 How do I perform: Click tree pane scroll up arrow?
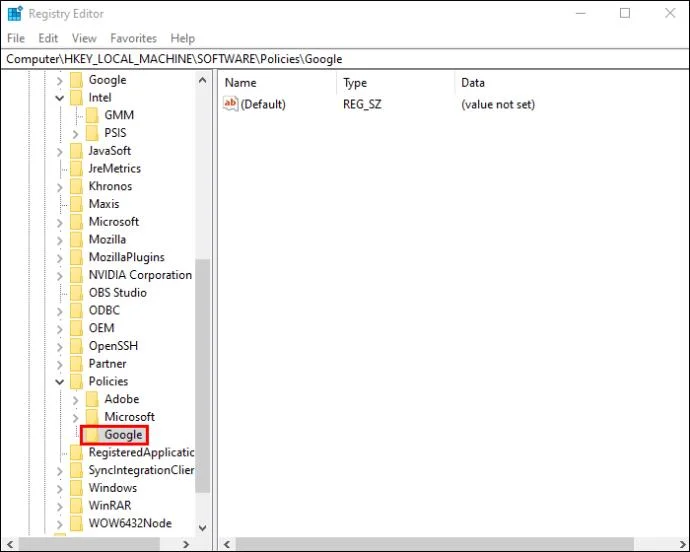[202, 81]
